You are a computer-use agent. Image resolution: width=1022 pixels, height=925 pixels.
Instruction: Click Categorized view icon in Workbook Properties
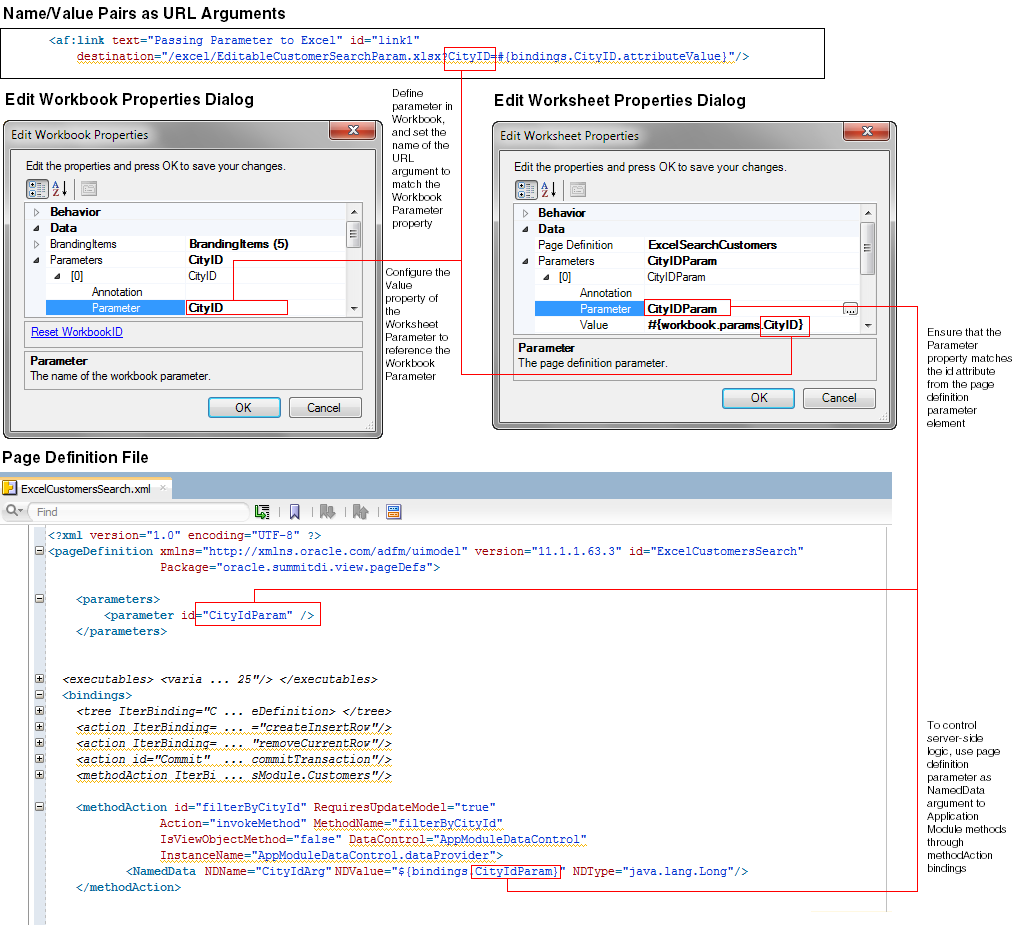(x=37, y=189)
